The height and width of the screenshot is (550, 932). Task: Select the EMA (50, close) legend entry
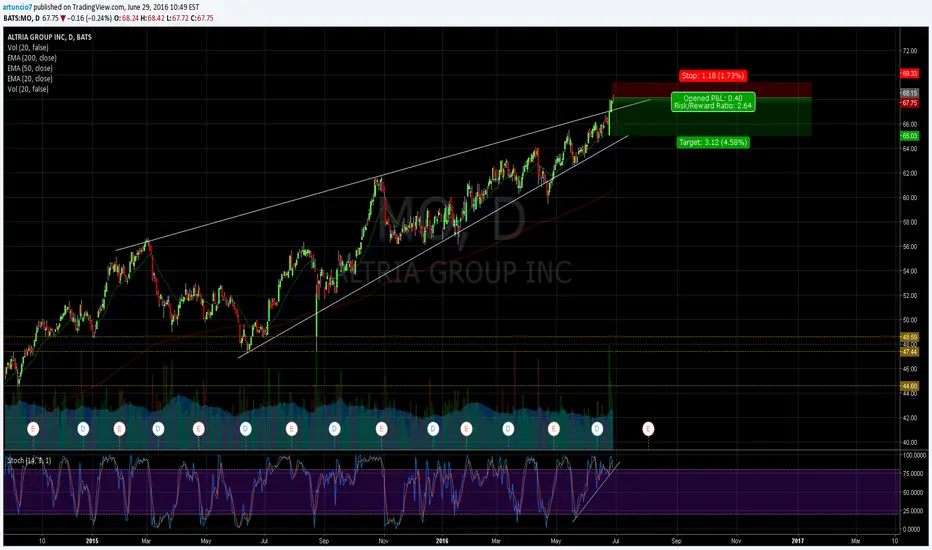coord(30,68)
